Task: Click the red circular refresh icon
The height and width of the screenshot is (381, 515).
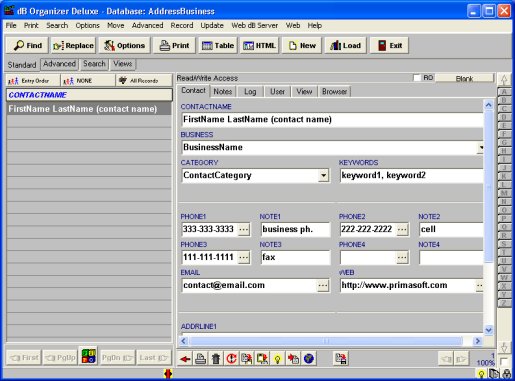Action: click(231, 359)
